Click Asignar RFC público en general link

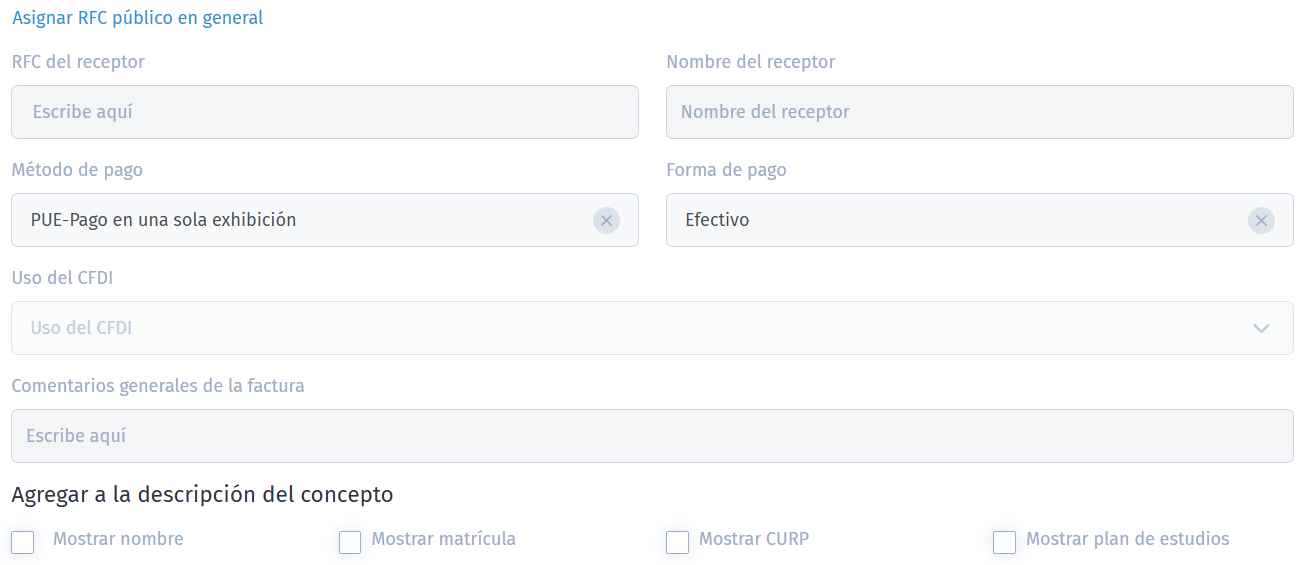coord(138,18)
